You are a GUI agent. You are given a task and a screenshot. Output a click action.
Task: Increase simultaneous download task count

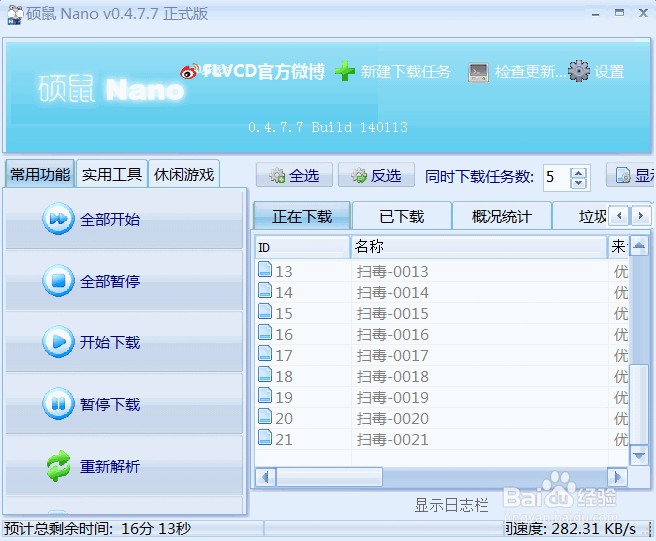click(579, 173)
